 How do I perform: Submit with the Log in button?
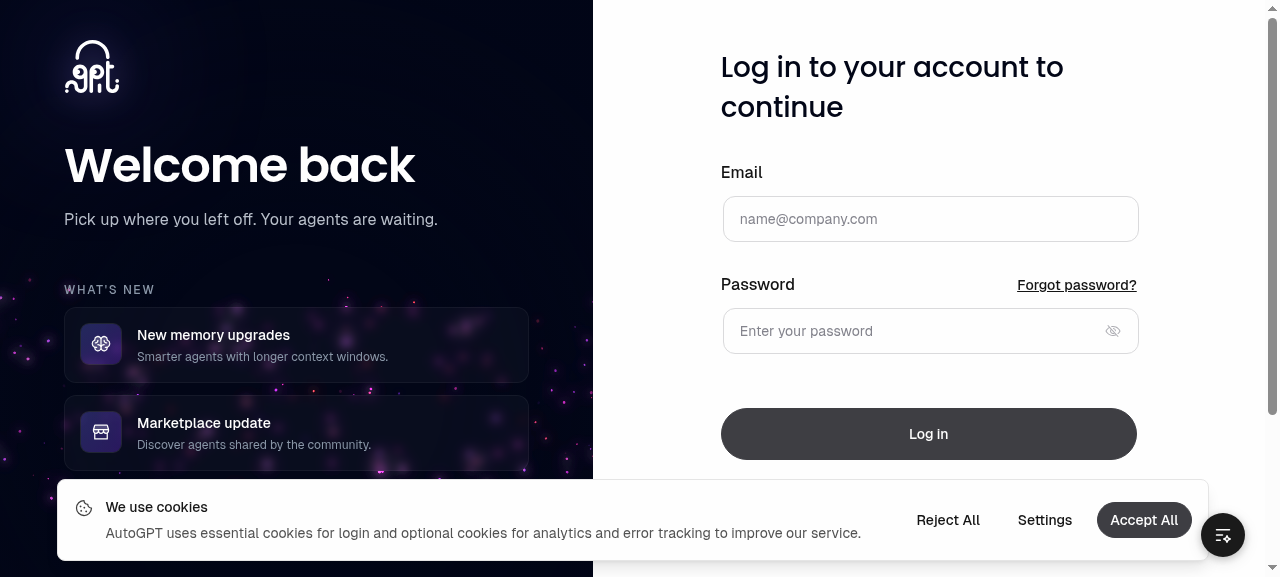coord(929,434)
